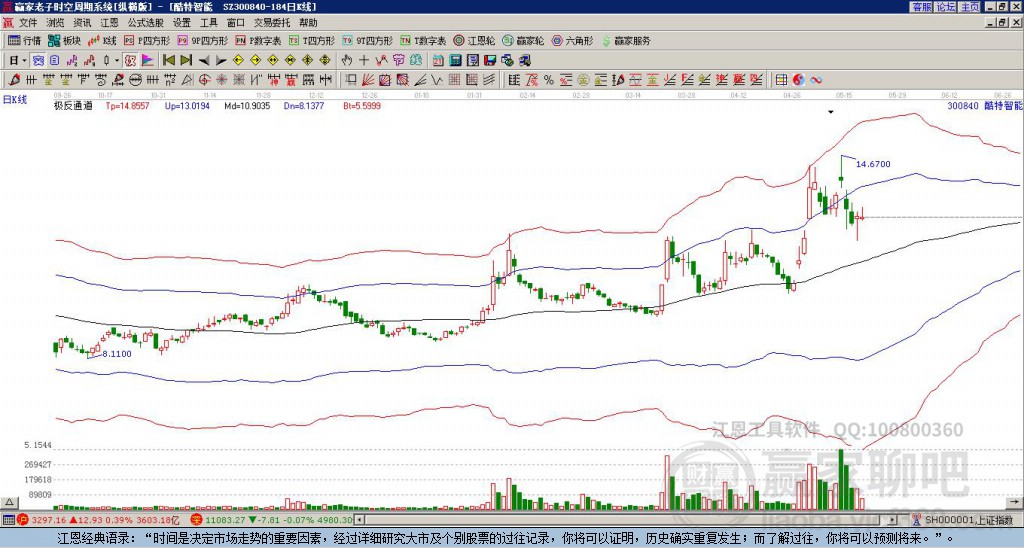Select the red pencil drawing tool

click(14, 80)
